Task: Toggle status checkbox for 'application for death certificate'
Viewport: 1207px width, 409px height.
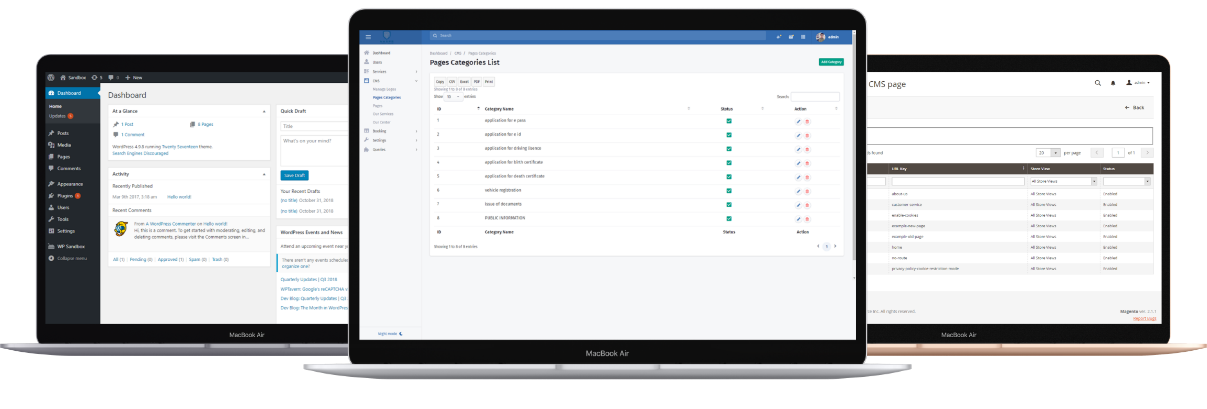Action: pyautogui.click(x=729, y=175)
